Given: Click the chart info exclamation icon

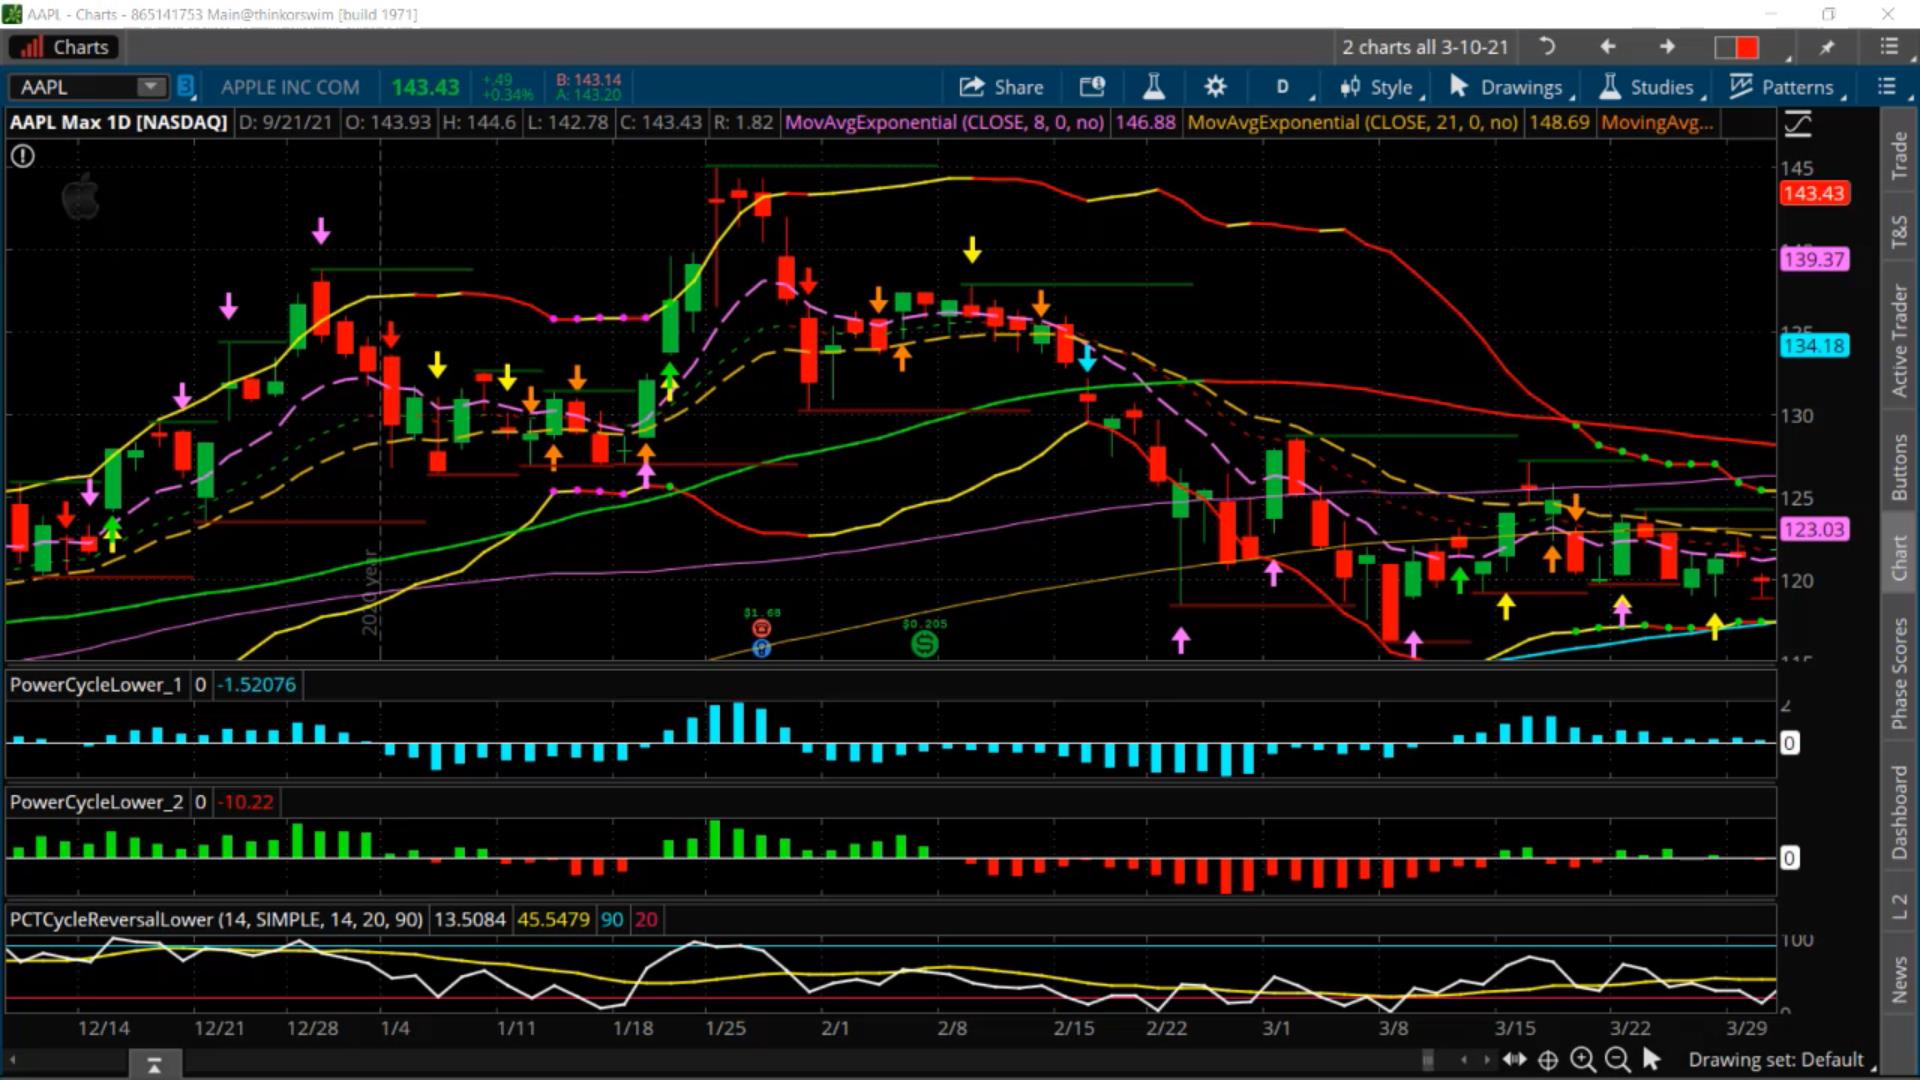Looking at the screenshot, I should [22, 156].
